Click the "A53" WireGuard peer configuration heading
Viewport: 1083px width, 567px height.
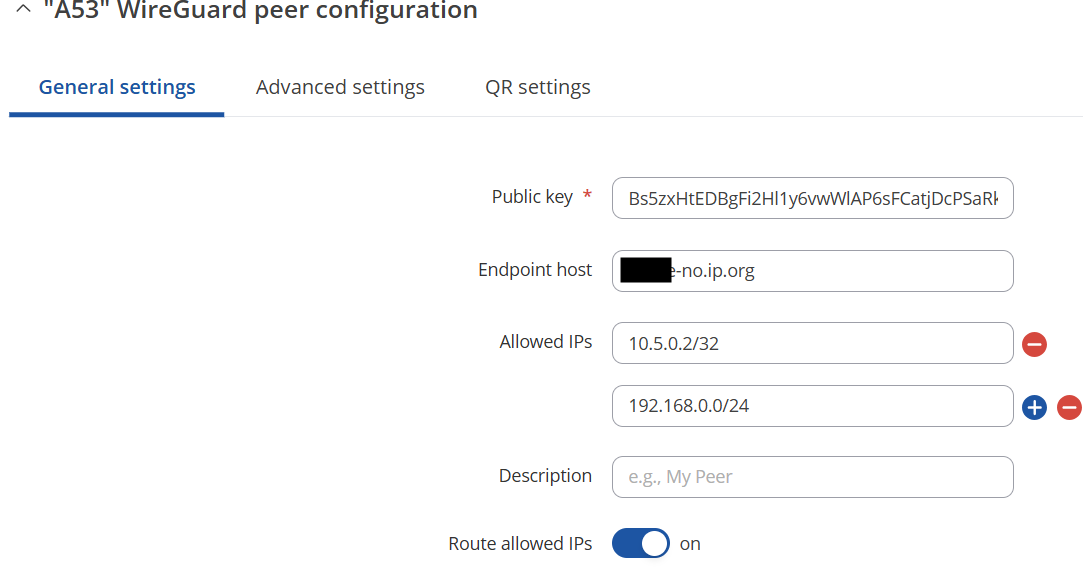[x=260, y=10]
